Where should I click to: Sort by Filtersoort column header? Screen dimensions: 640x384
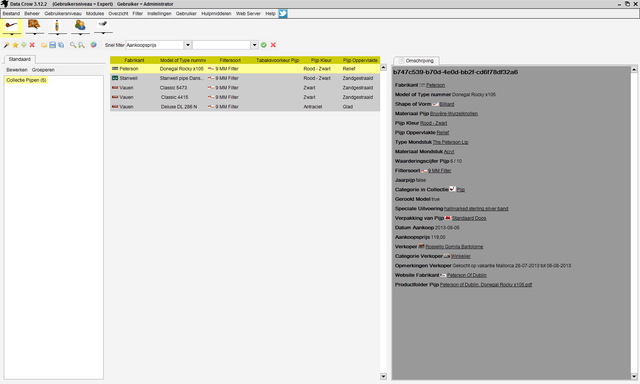point(230,60)
